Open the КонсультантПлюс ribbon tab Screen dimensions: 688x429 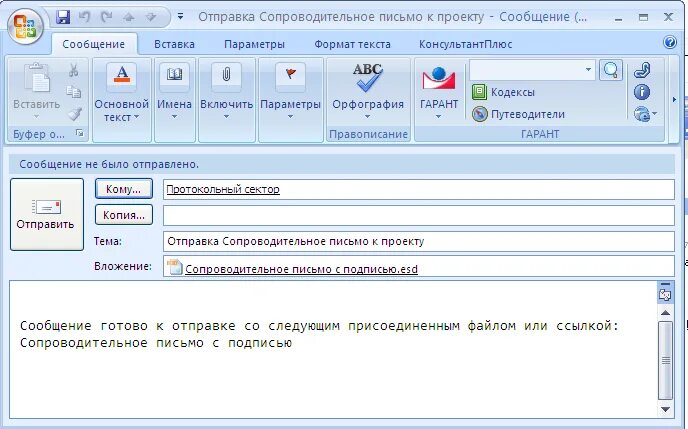click(x=466, y=44)
